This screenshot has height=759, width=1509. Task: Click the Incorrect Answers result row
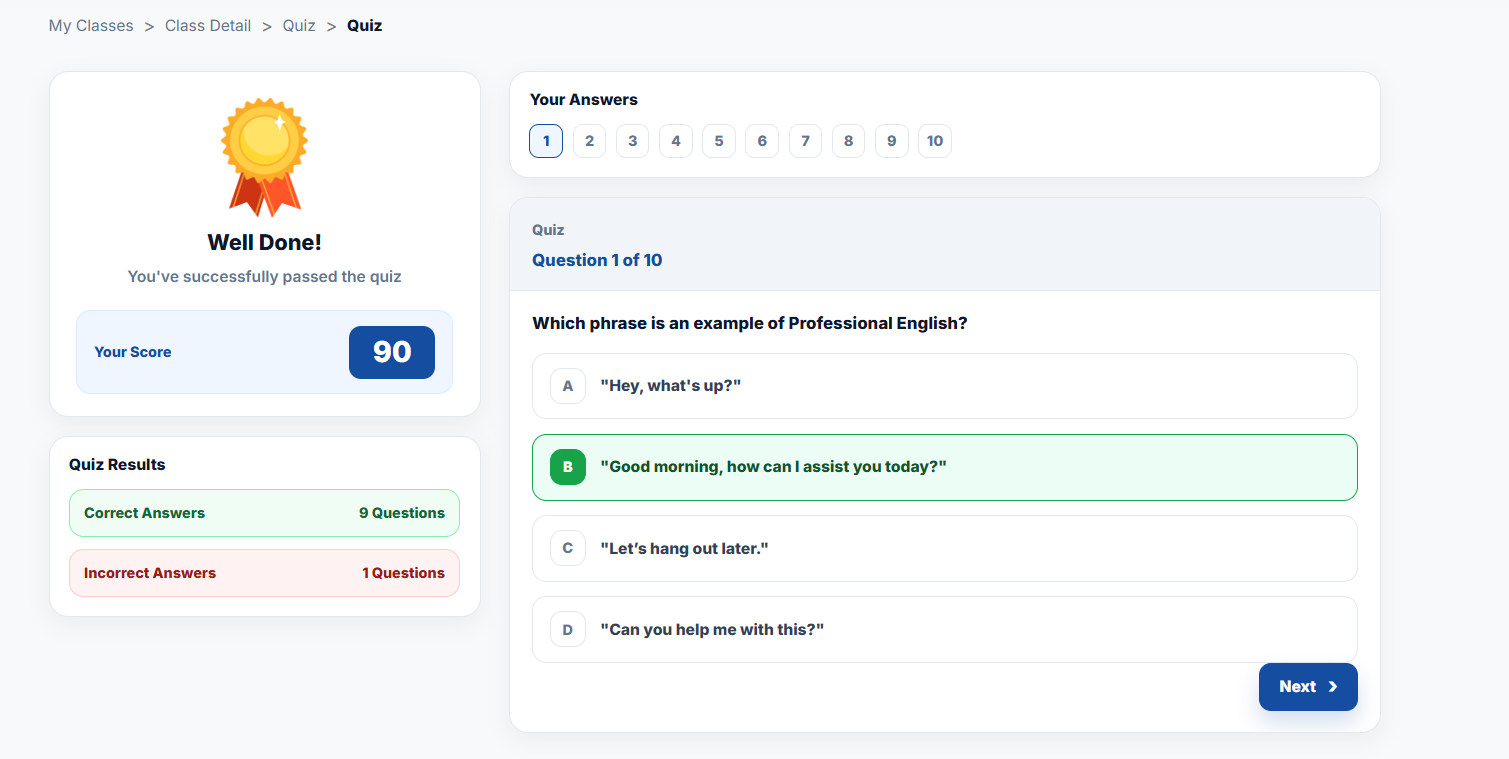(x=264, y=573)
